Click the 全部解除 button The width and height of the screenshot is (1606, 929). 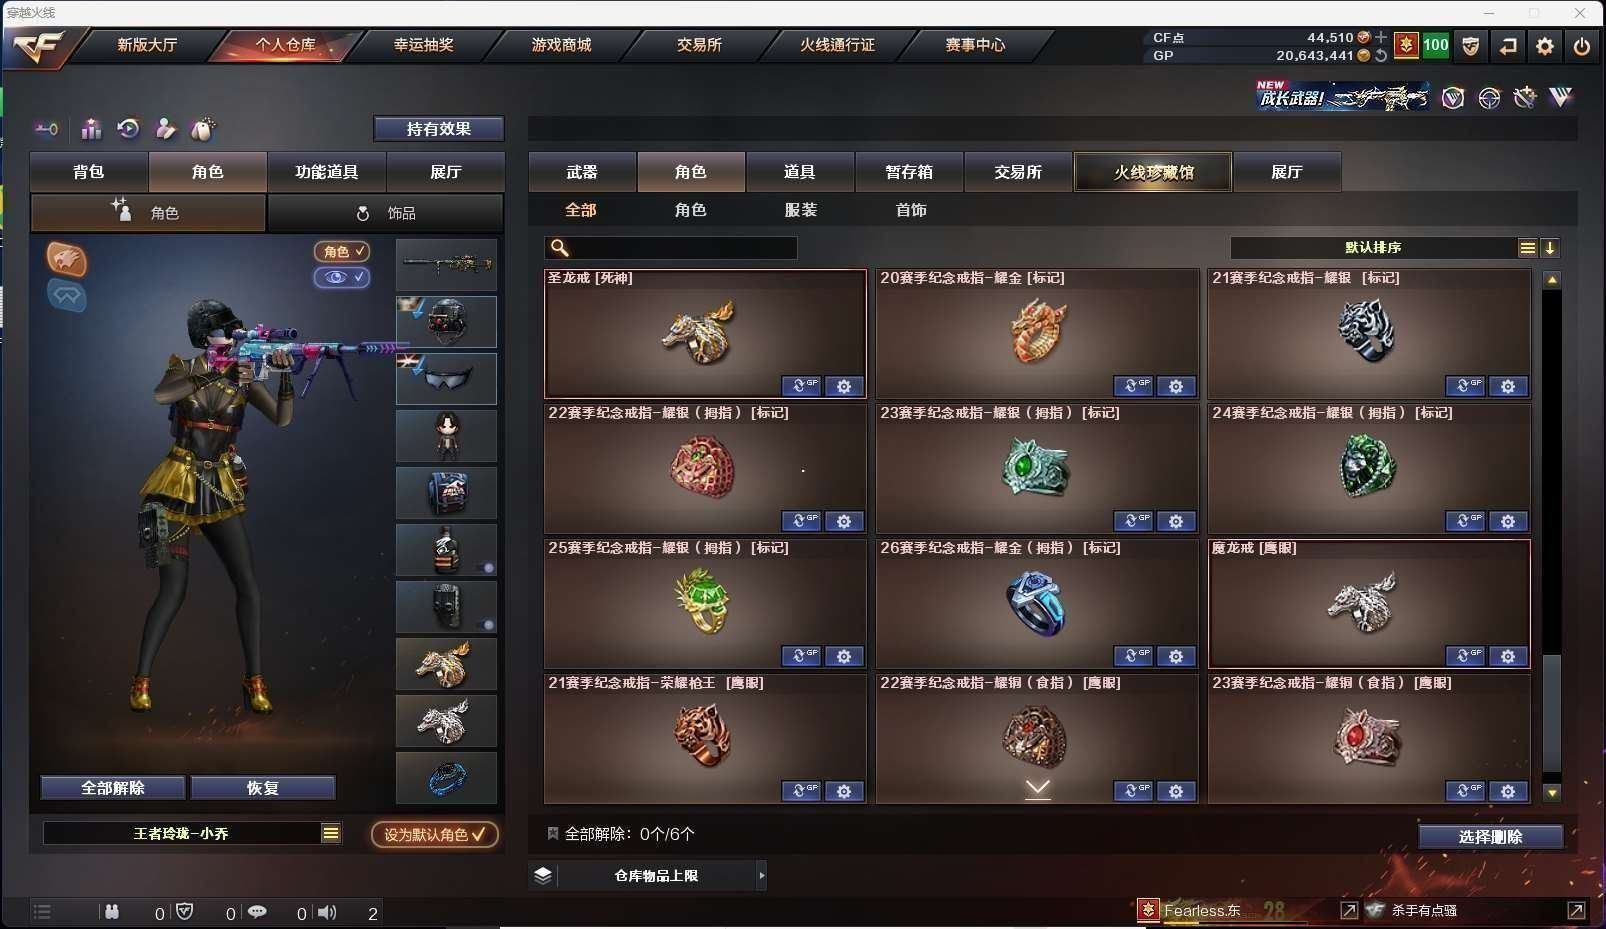112,788
